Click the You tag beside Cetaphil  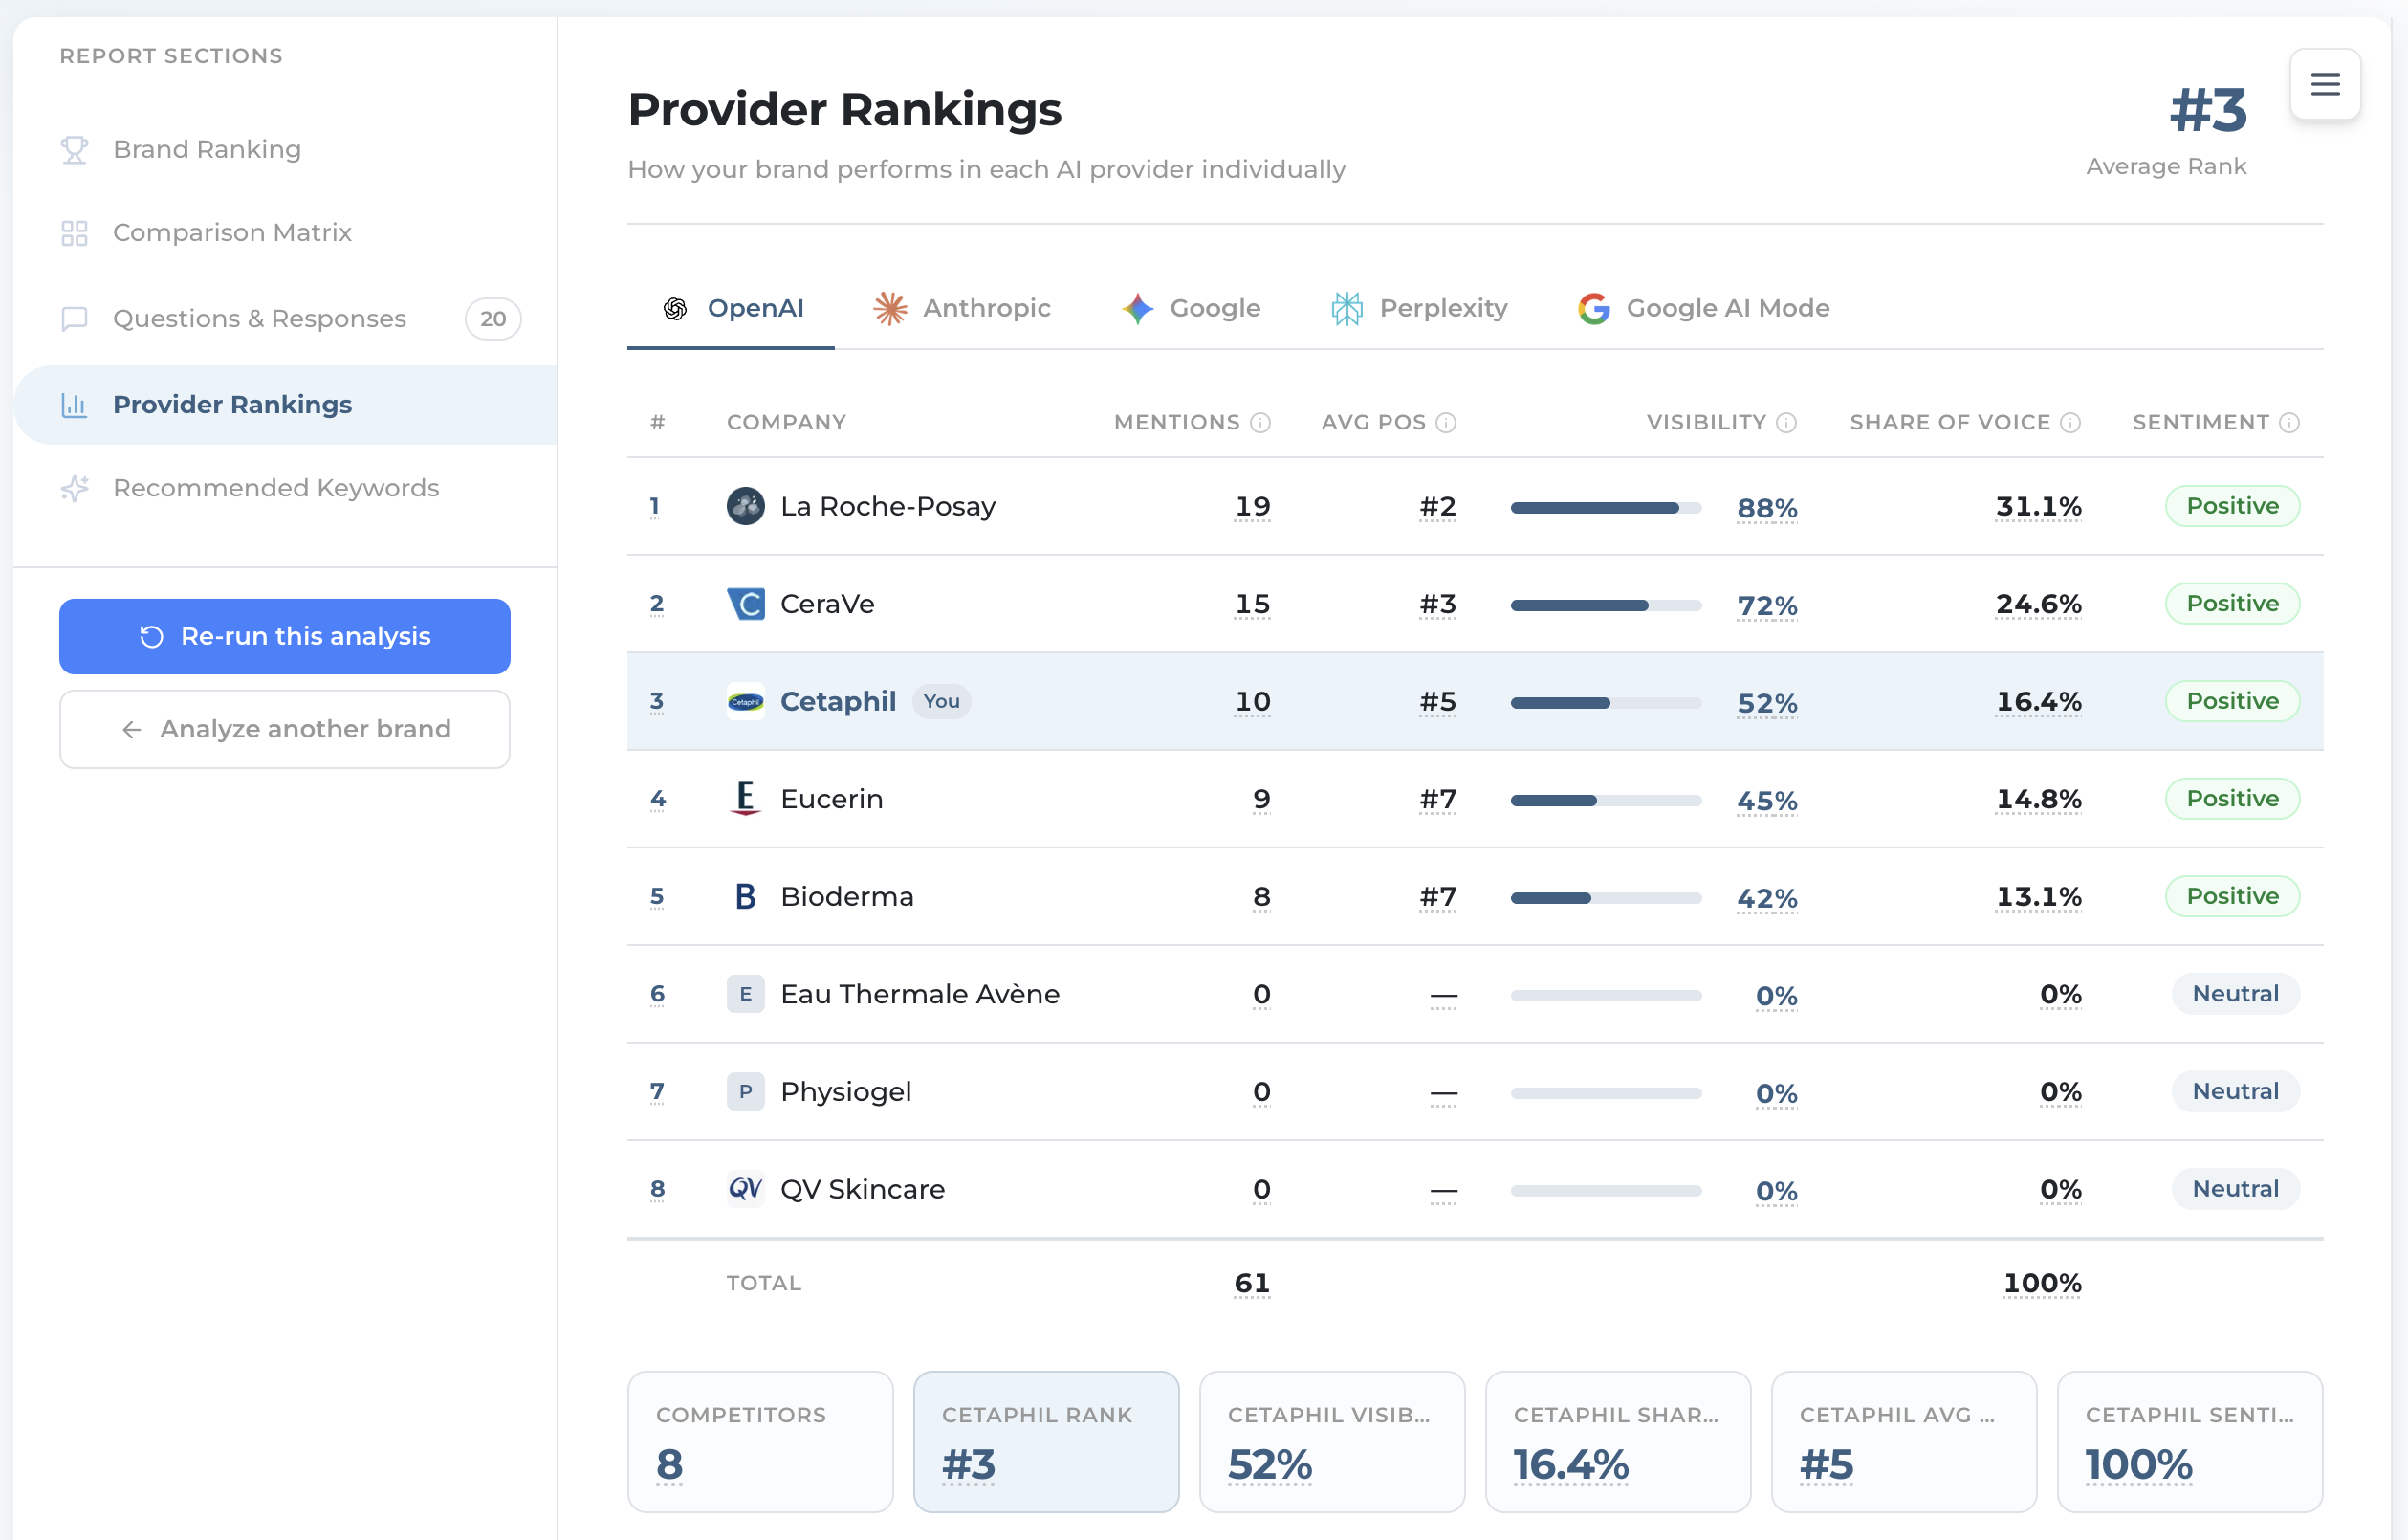(941, 702)
